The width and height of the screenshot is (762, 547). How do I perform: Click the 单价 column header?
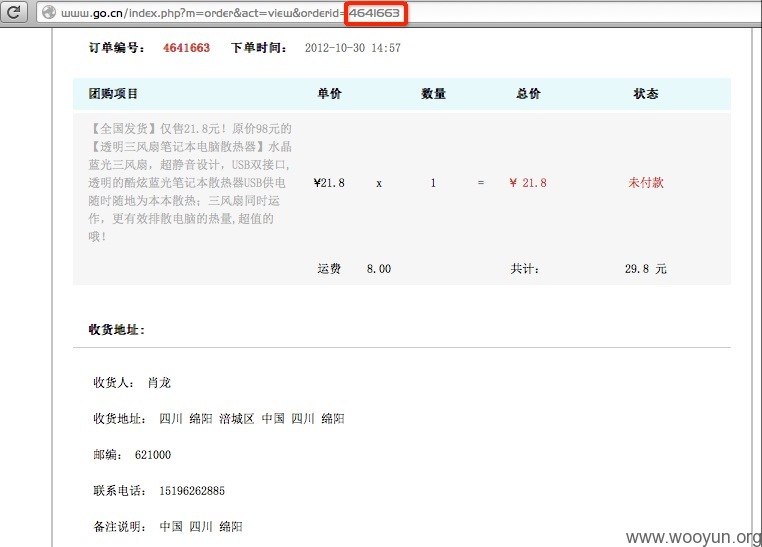click(x=329, y=93)
